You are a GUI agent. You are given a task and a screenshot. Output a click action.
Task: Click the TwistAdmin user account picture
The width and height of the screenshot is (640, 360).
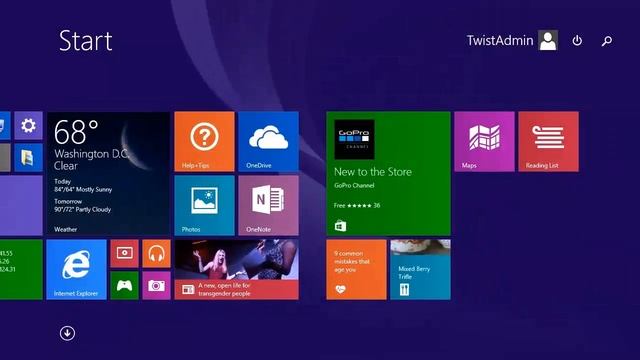click(x=548, y=40)
